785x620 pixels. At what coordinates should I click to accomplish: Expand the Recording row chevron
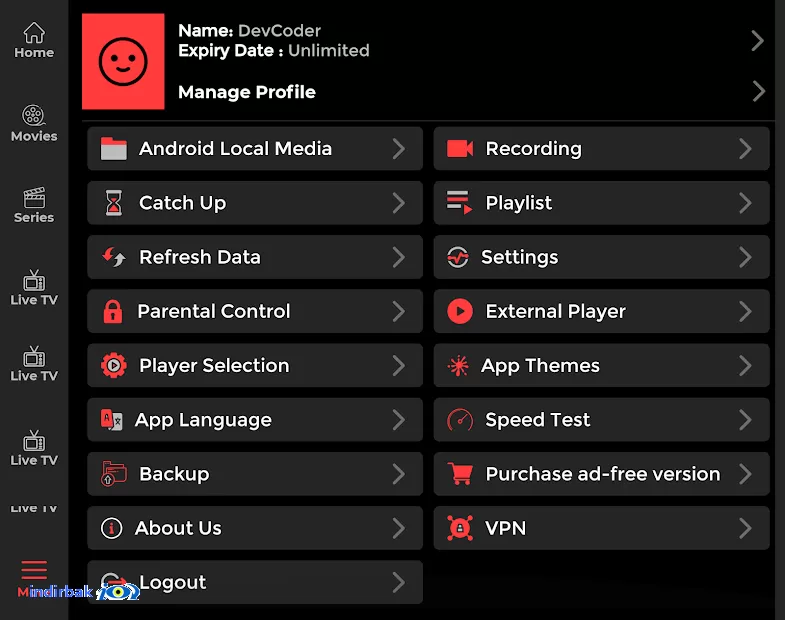[745, 149]
